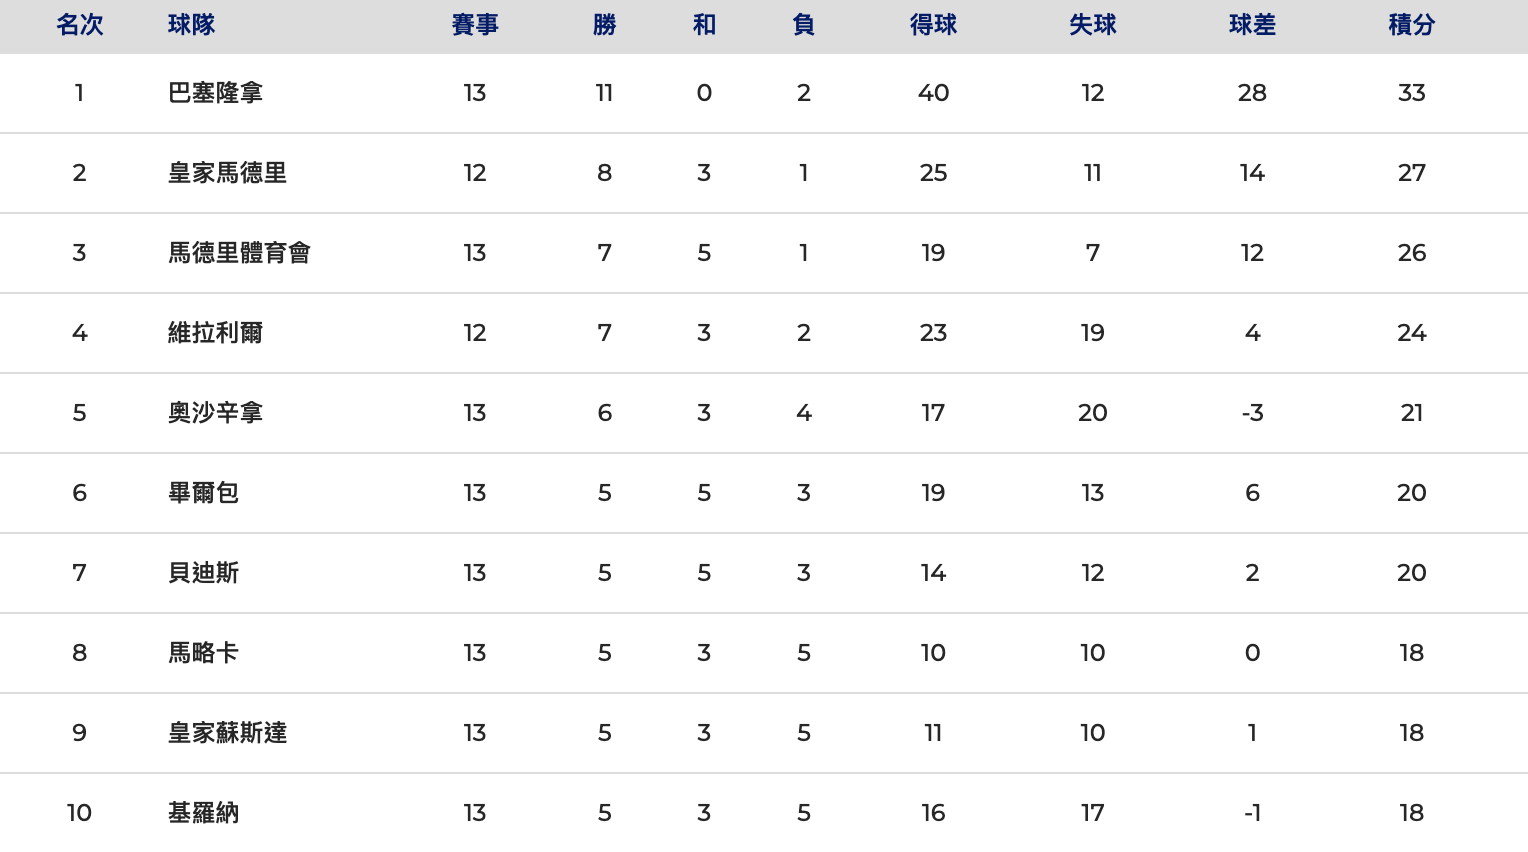Viewport: 1528px width, 852px height.
Task: Select team 奧沙辛拿
Action: click(x=215, y=413)
